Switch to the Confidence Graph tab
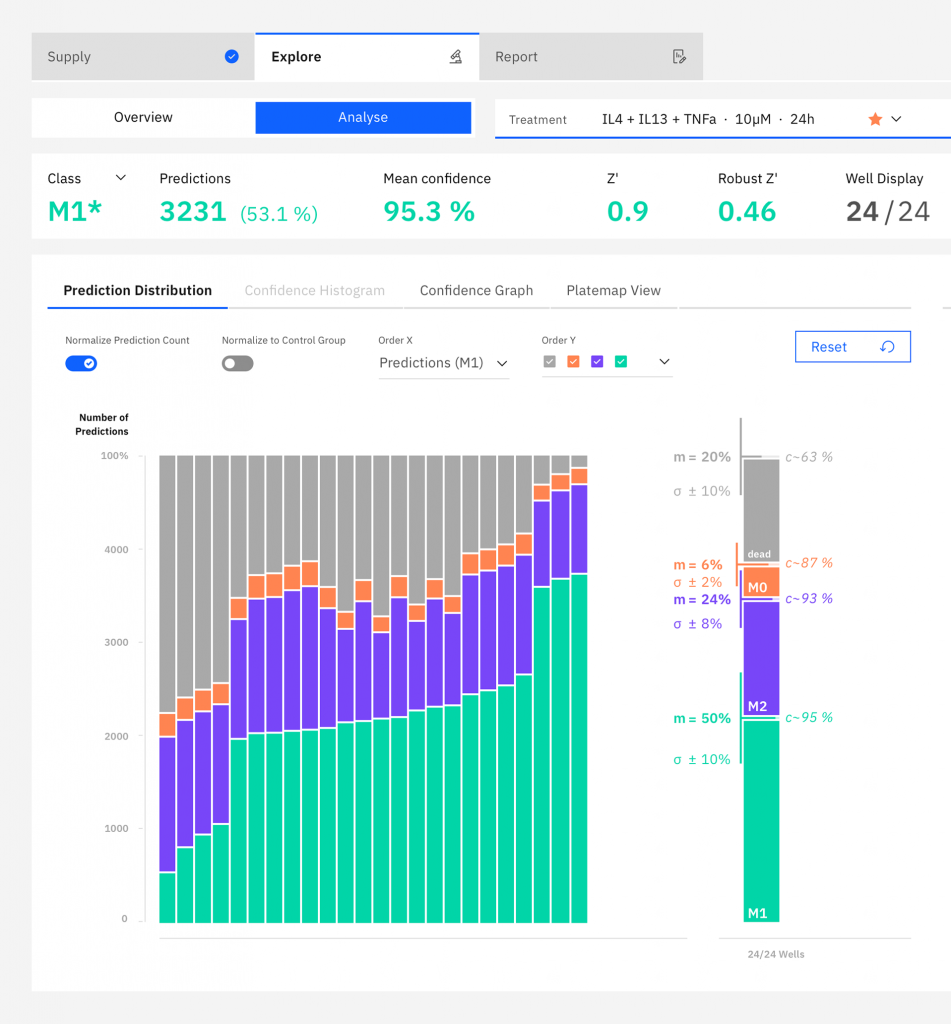This screenshot has height=1024, width=951. [x=476, y=291]
